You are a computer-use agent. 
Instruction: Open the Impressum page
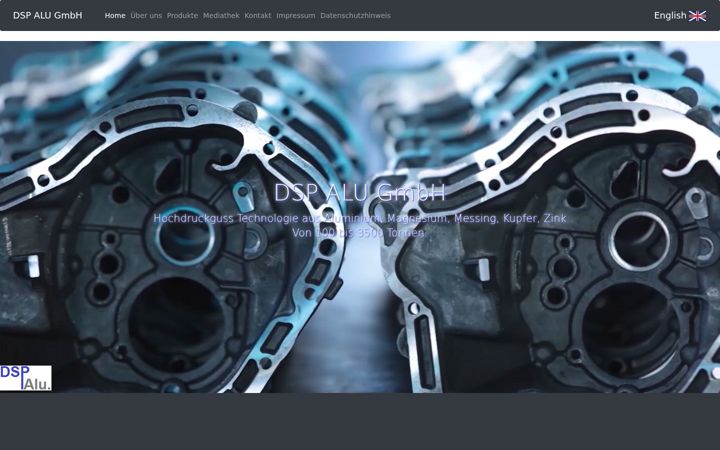tap(296, 16)
